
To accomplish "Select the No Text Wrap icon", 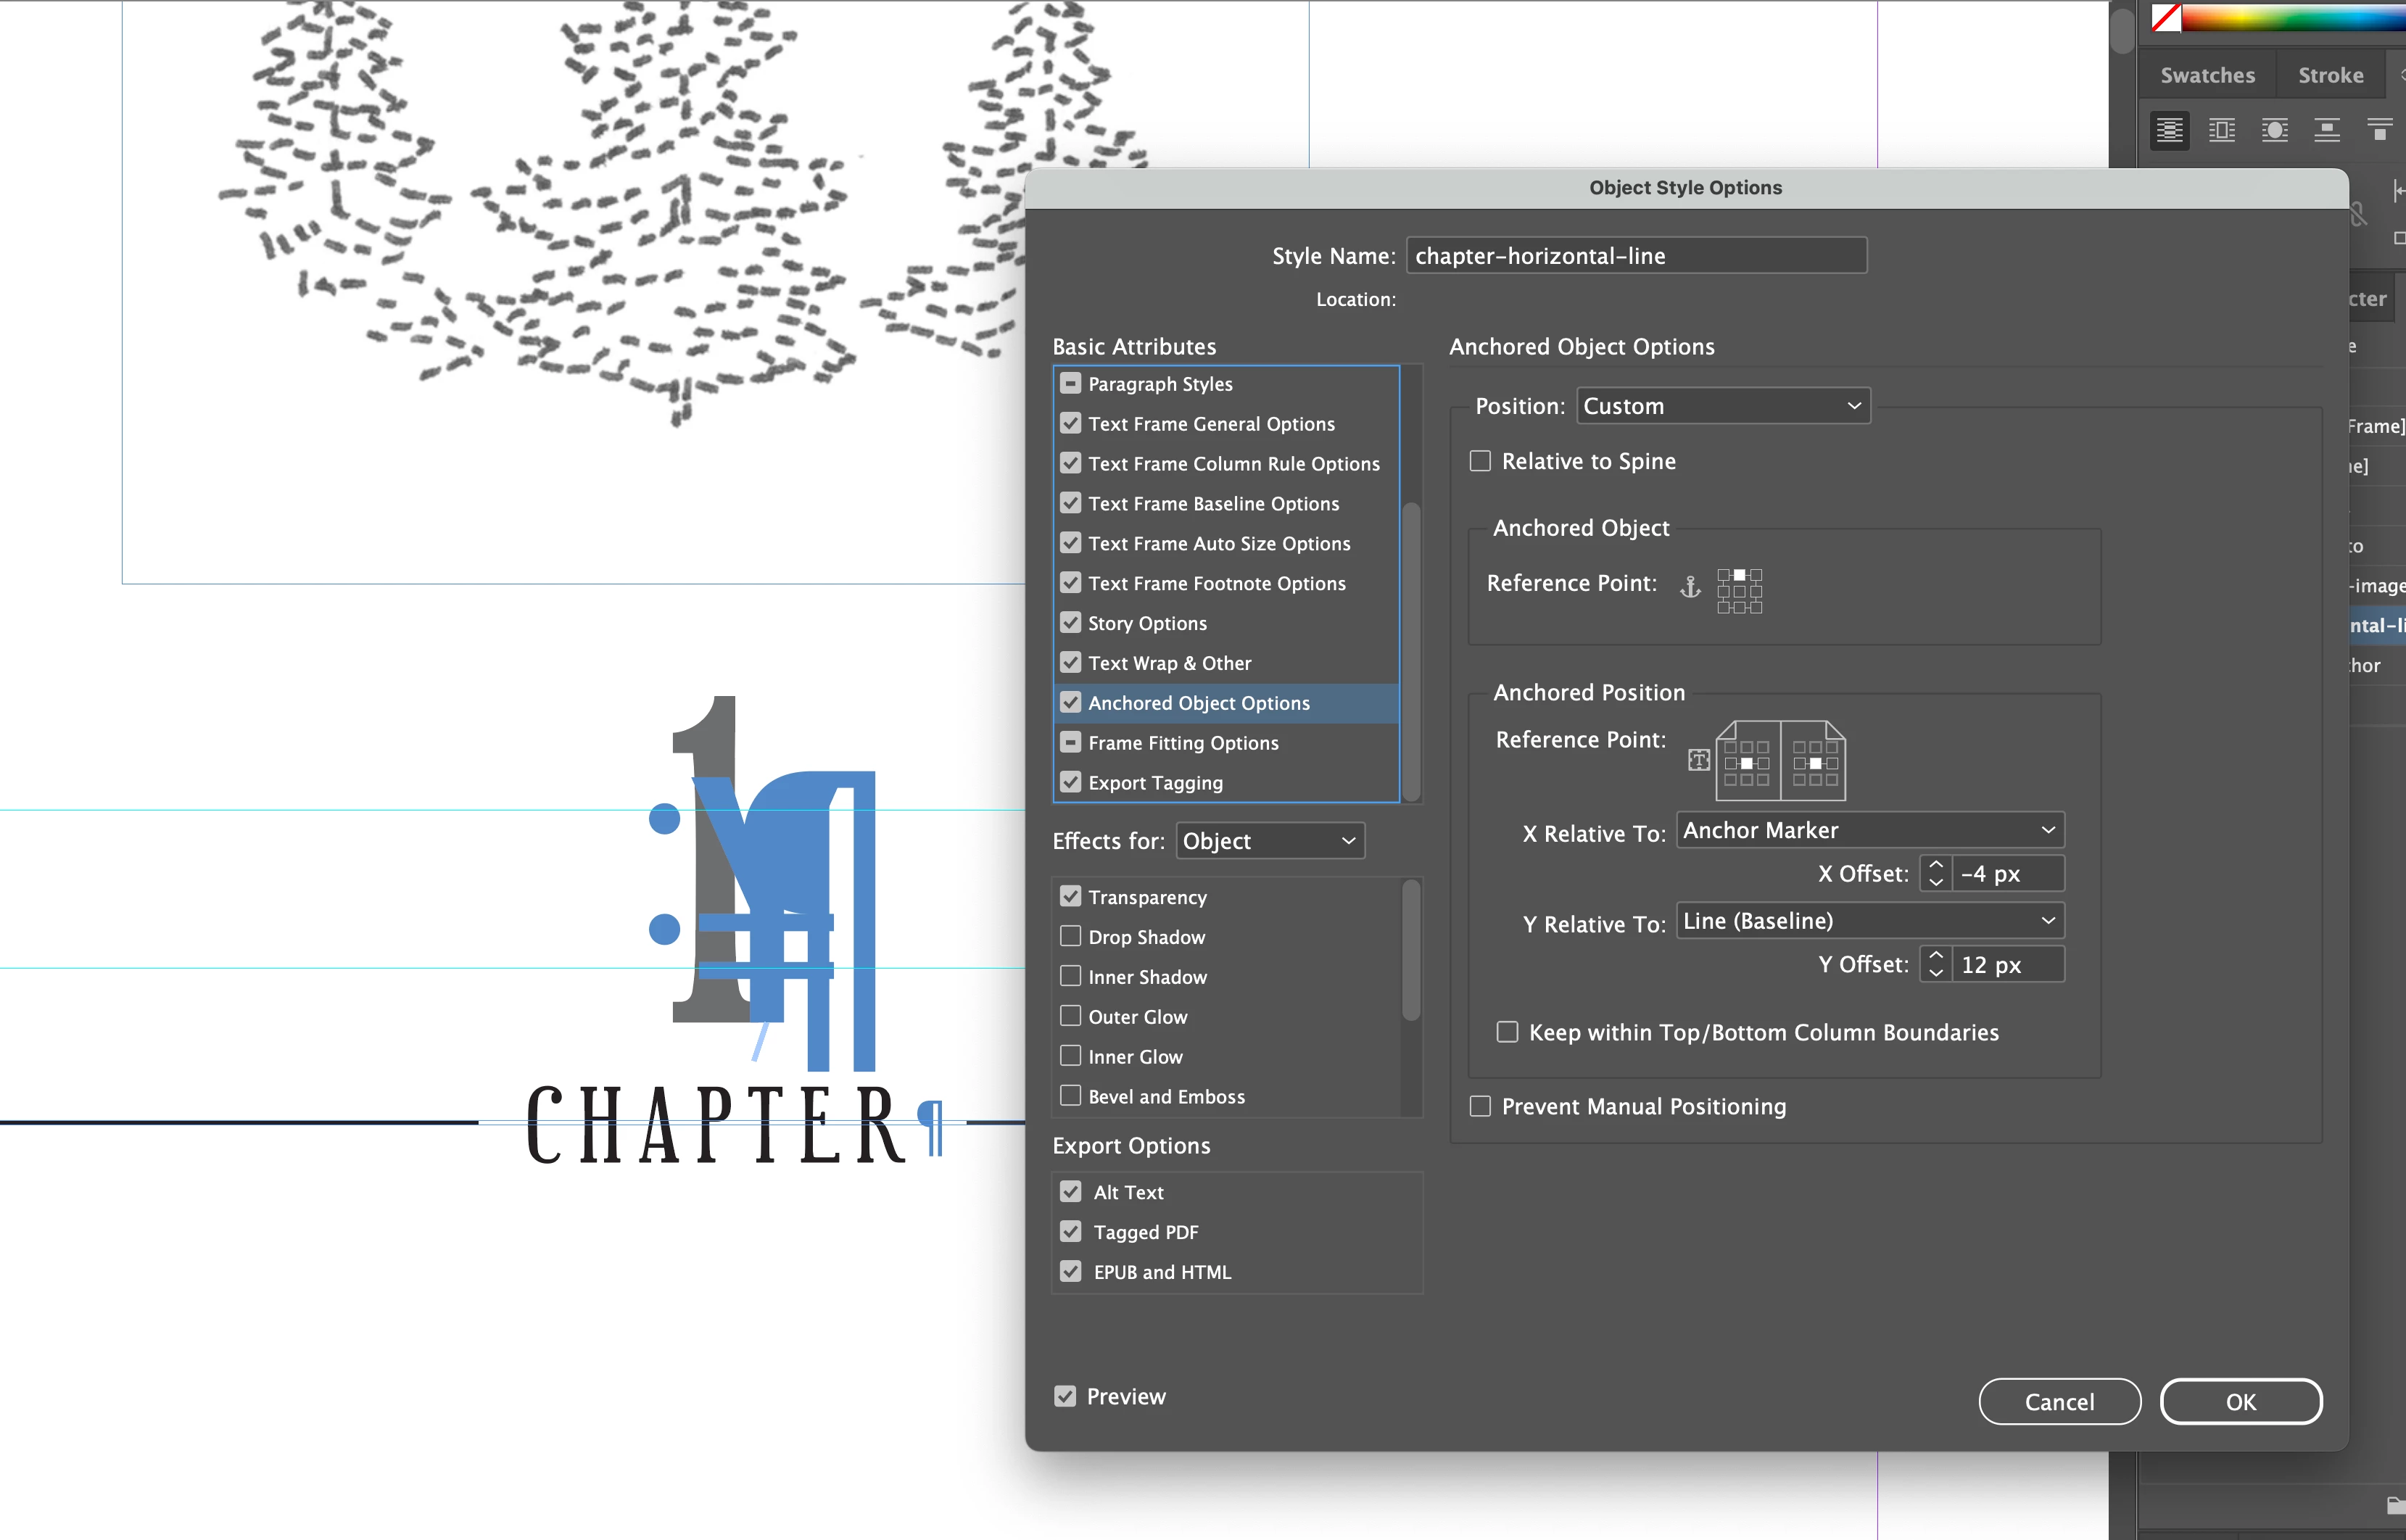I will tap(2169, 131).
